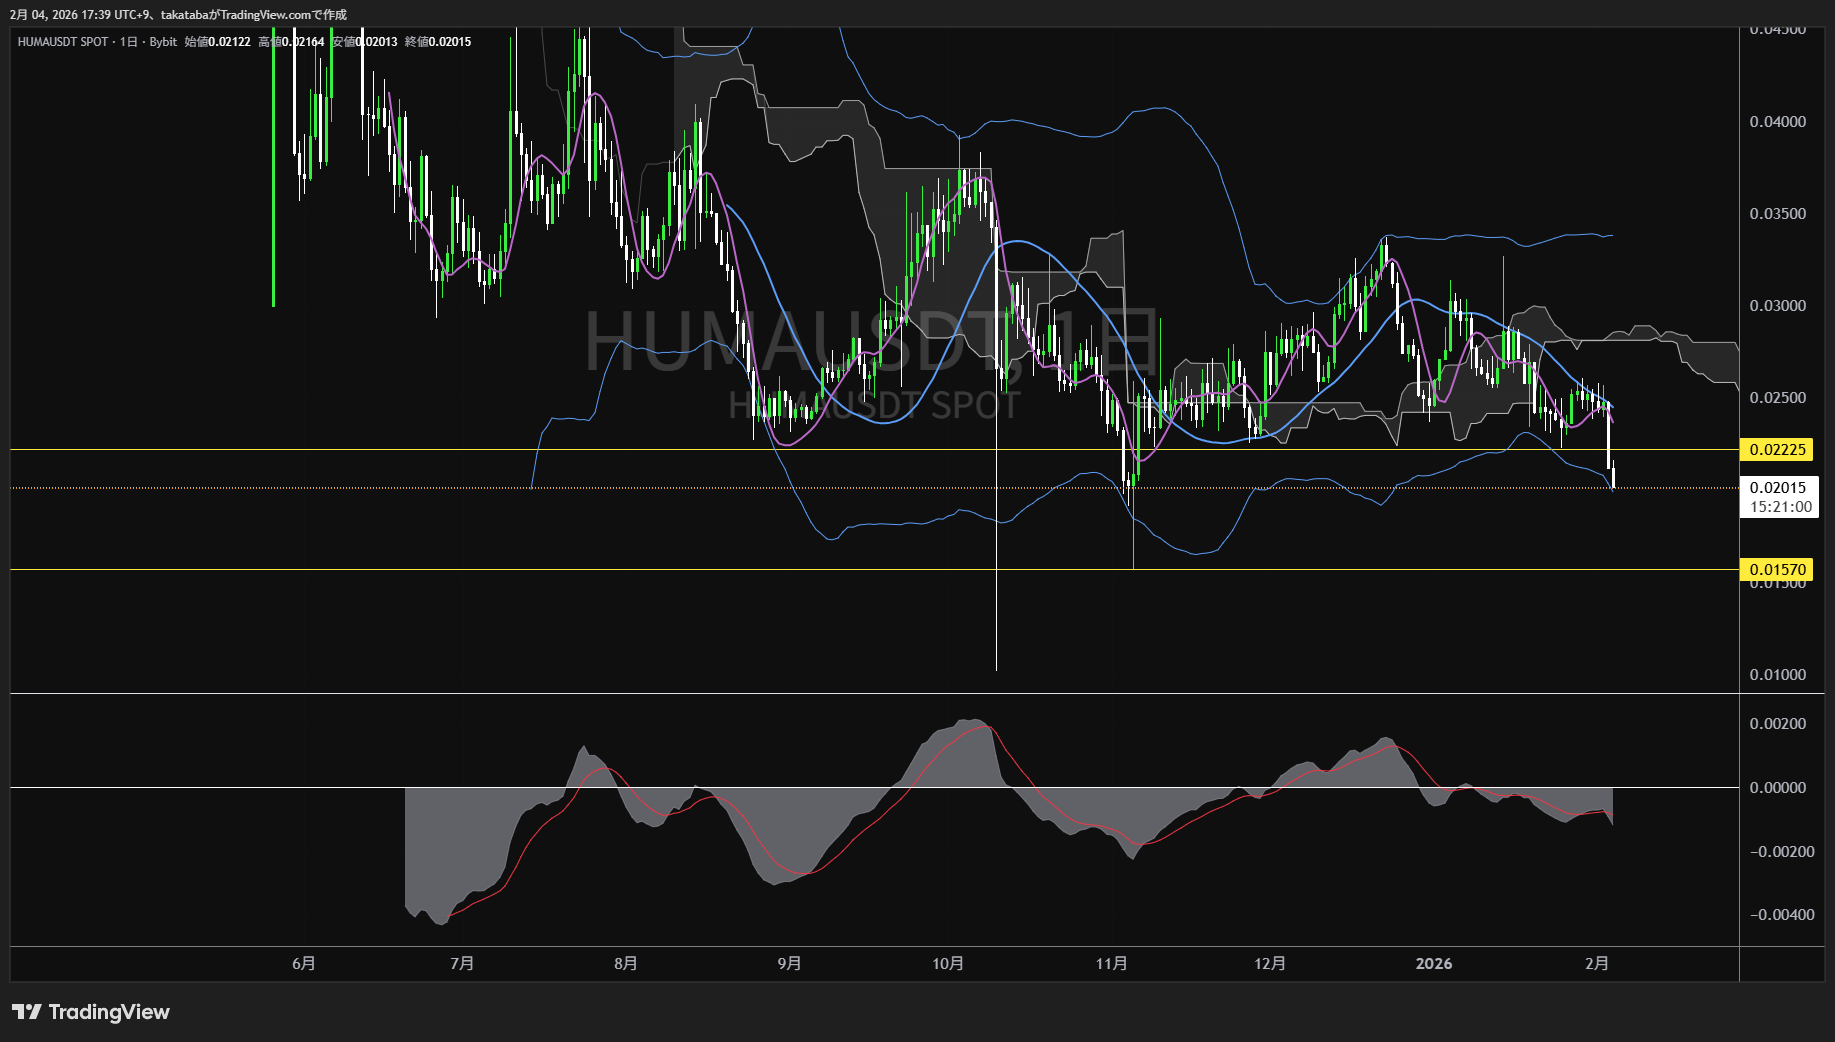Click the 2月 label on time axis
The image size is (1835, 1042).
point(1597,963)
